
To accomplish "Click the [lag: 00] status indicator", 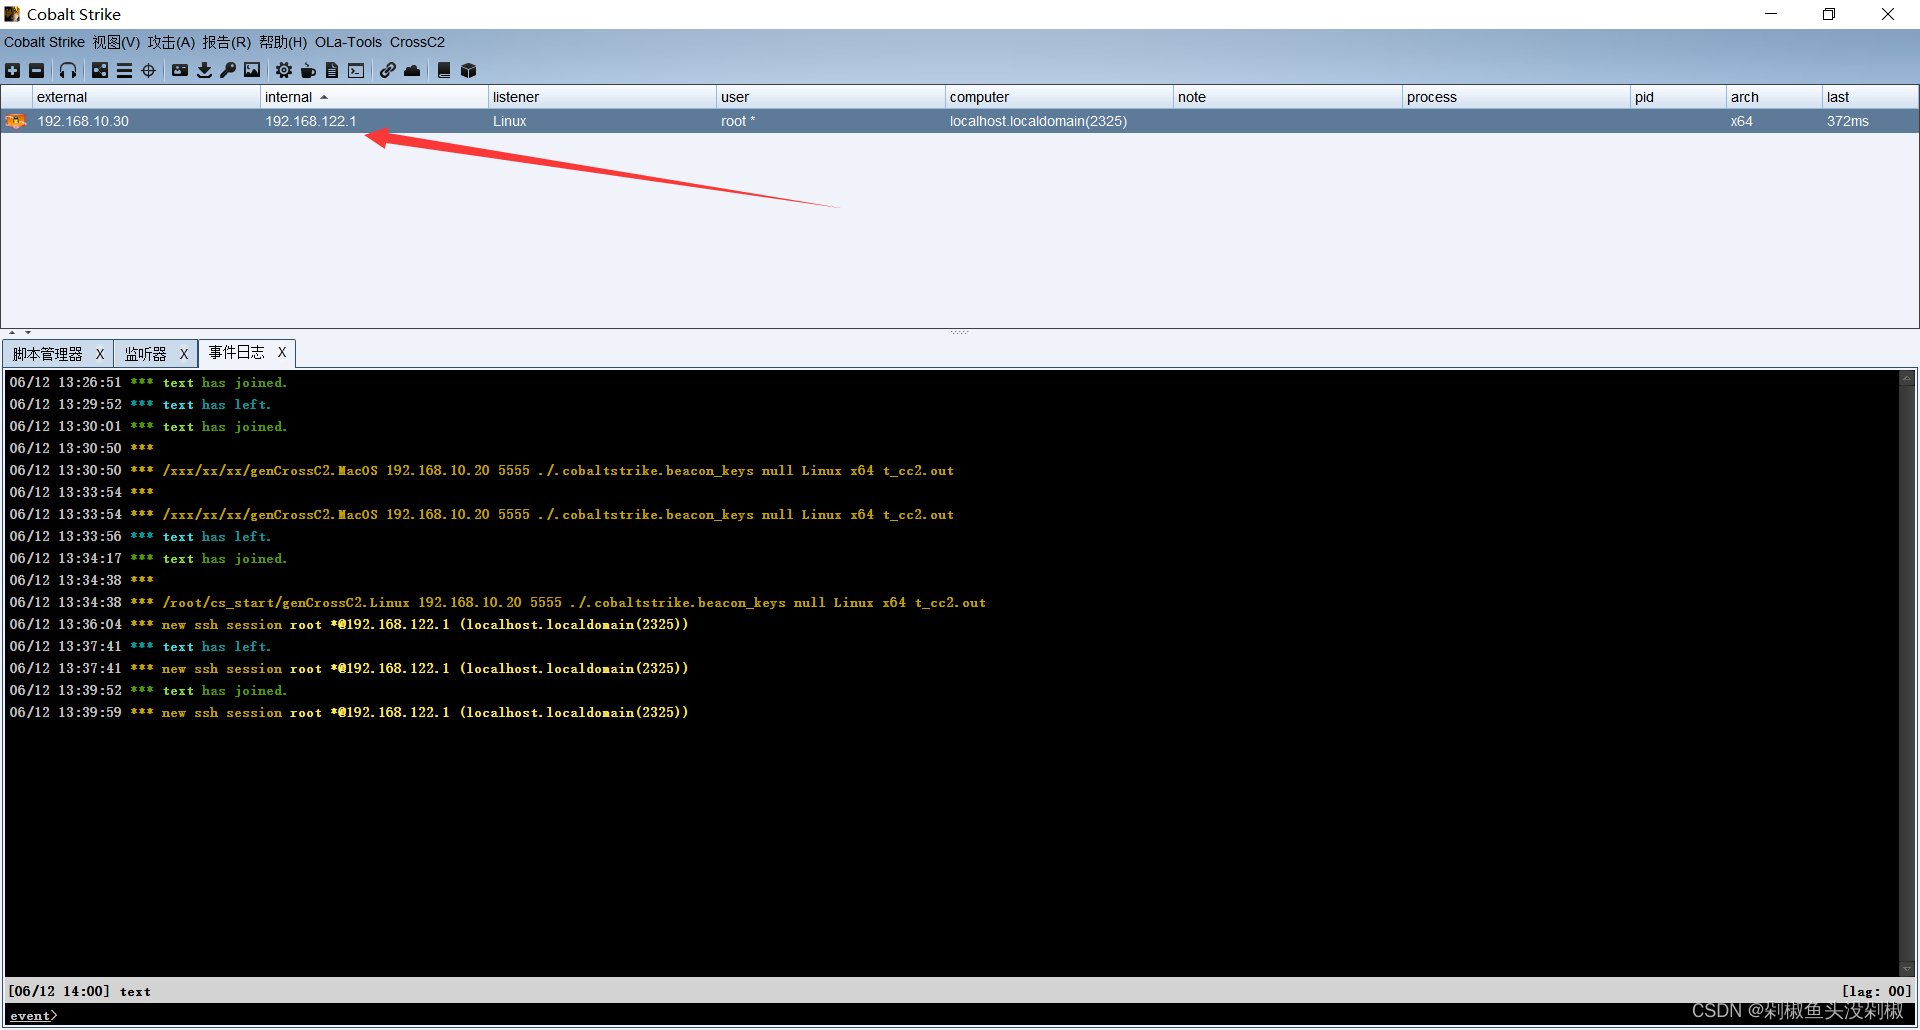I will click(1877, 991).
